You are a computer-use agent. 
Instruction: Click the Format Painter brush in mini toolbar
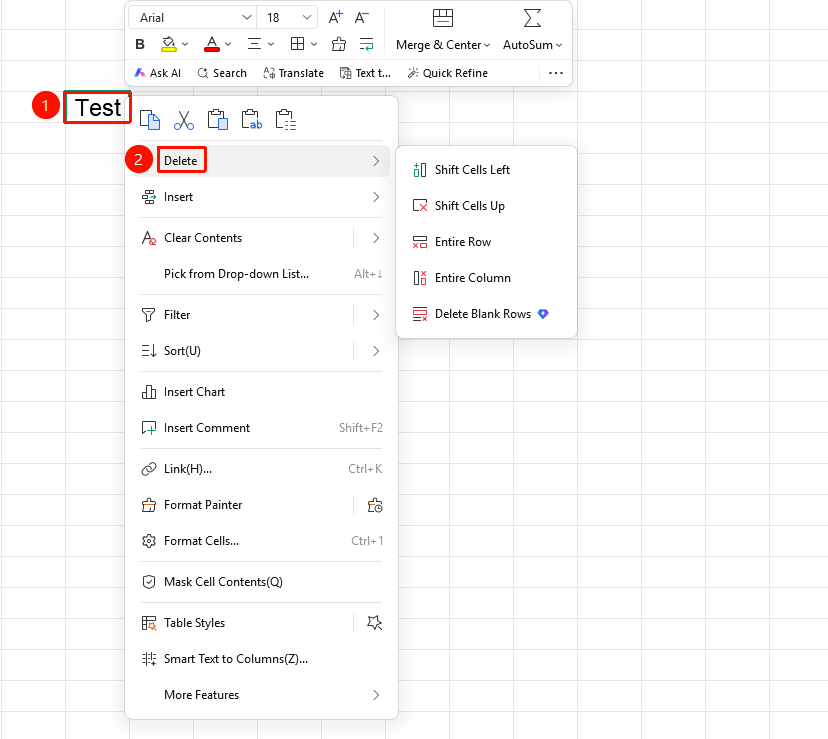338,44
